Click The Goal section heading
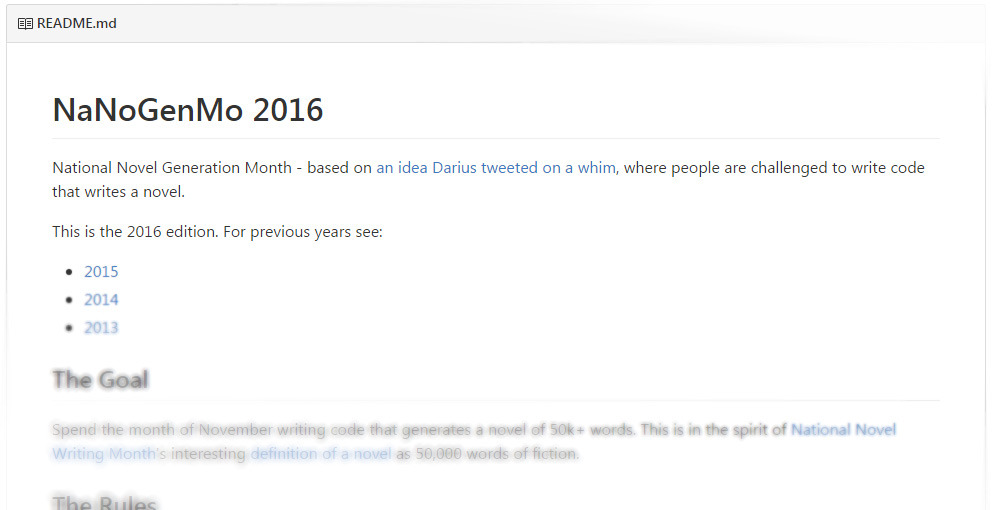The image size is (994, 510). coord(100,379)
